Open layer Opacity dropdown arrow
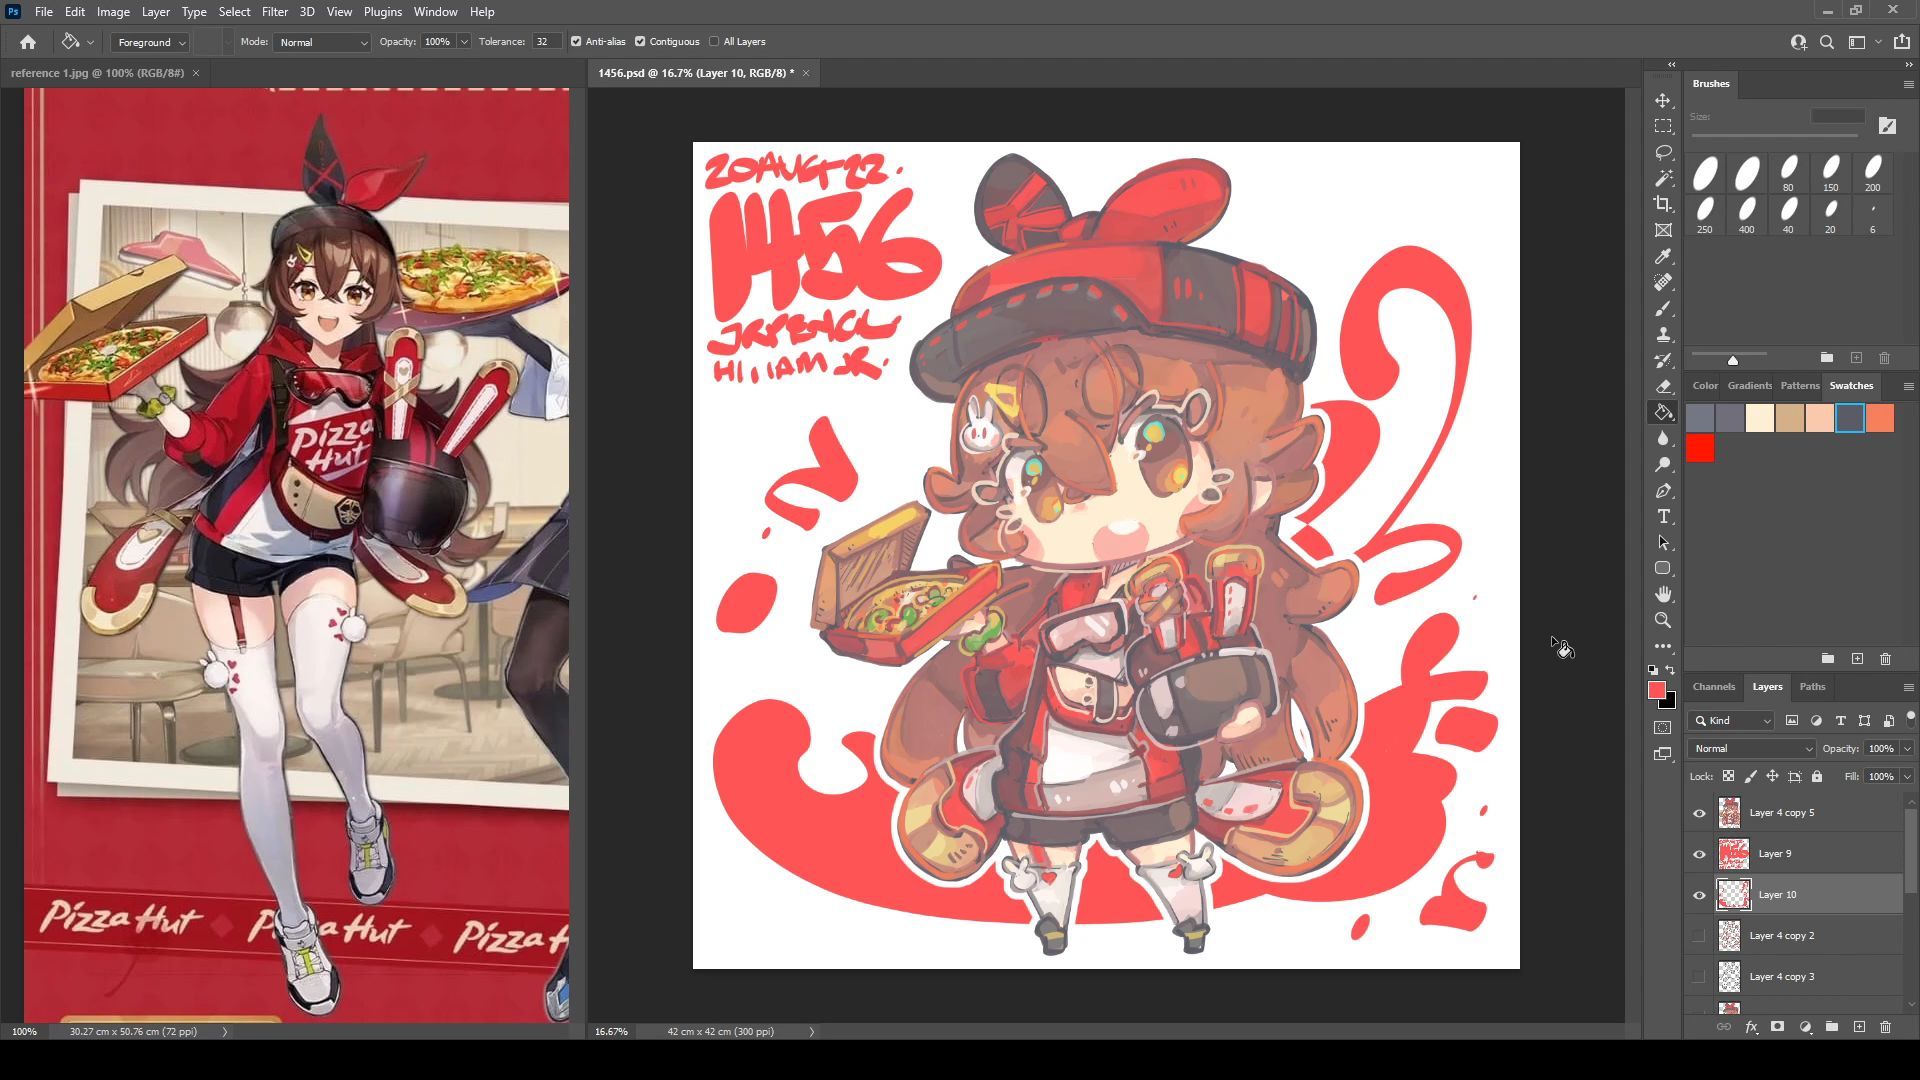1920x1080 pixels. click(1907, 749)
